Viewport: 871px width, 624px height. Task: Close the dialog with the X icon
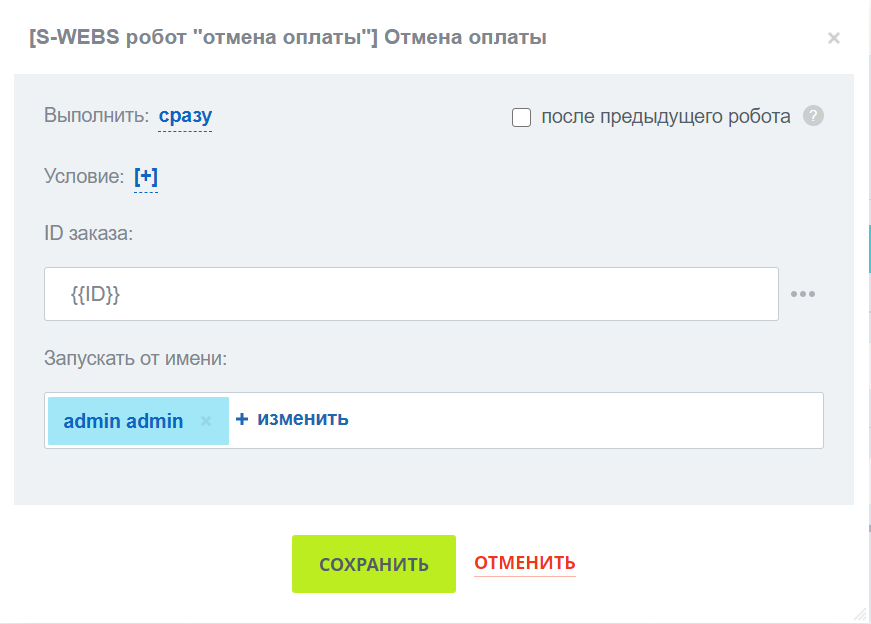tap(833, 38)
